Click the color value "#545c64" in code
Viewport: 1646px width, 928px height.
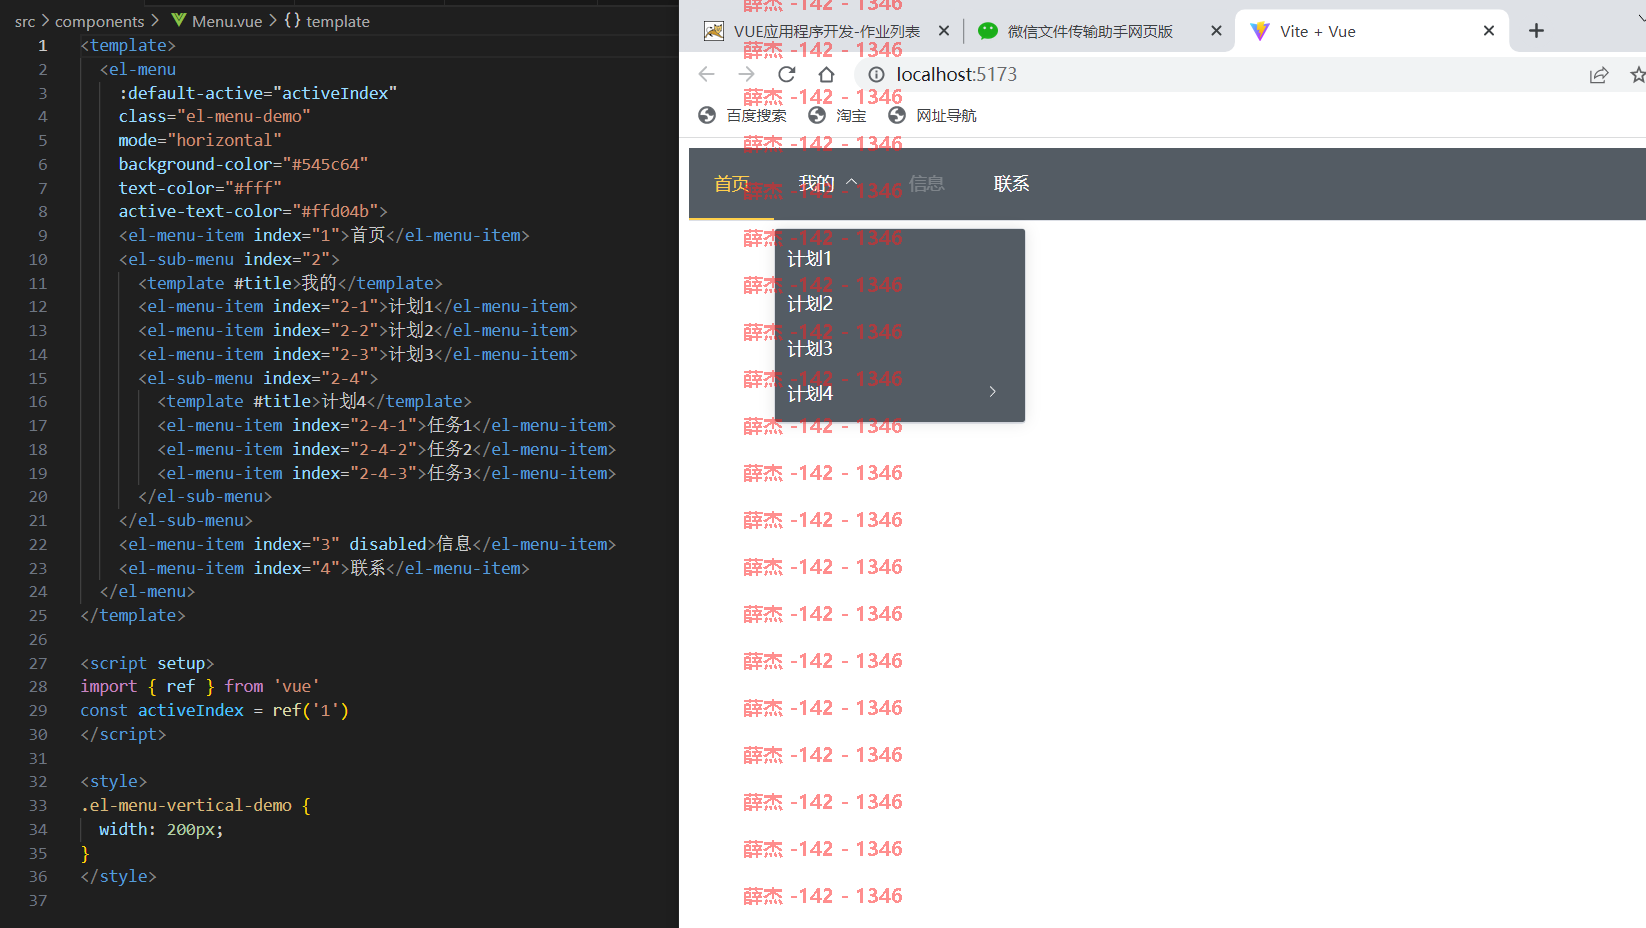click(x=325, y=164)
